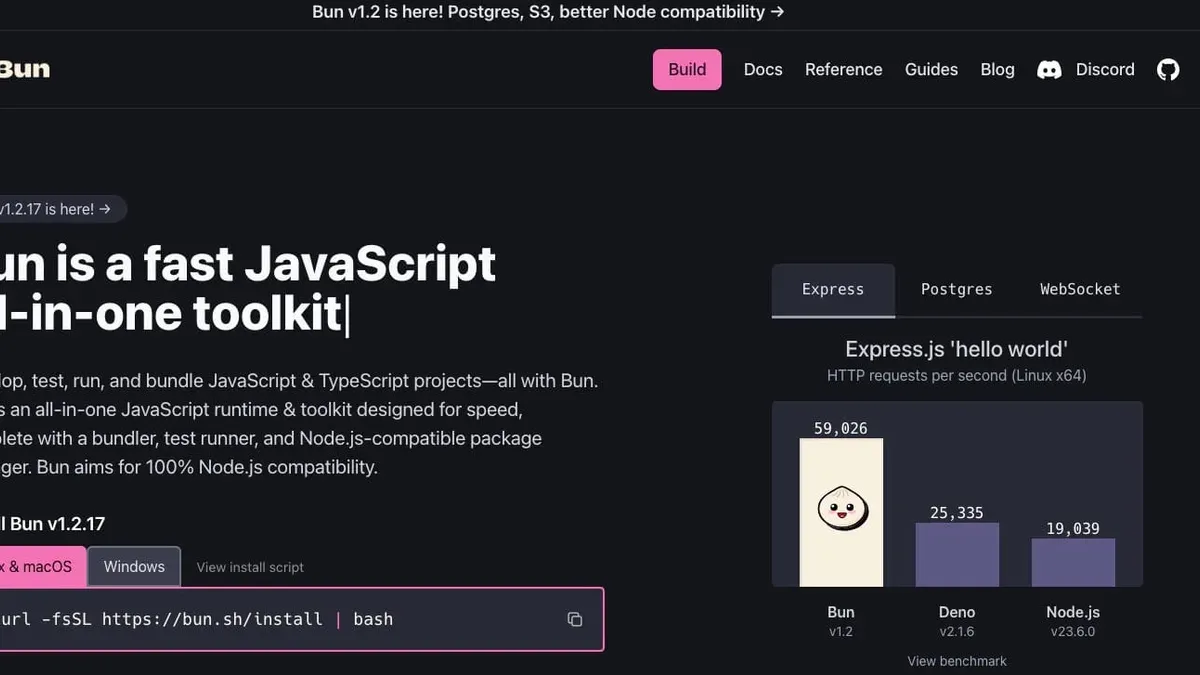This screenshot has height=675, width=1200.
Task: Open the Discord text link
Action: click(1105, 69)
